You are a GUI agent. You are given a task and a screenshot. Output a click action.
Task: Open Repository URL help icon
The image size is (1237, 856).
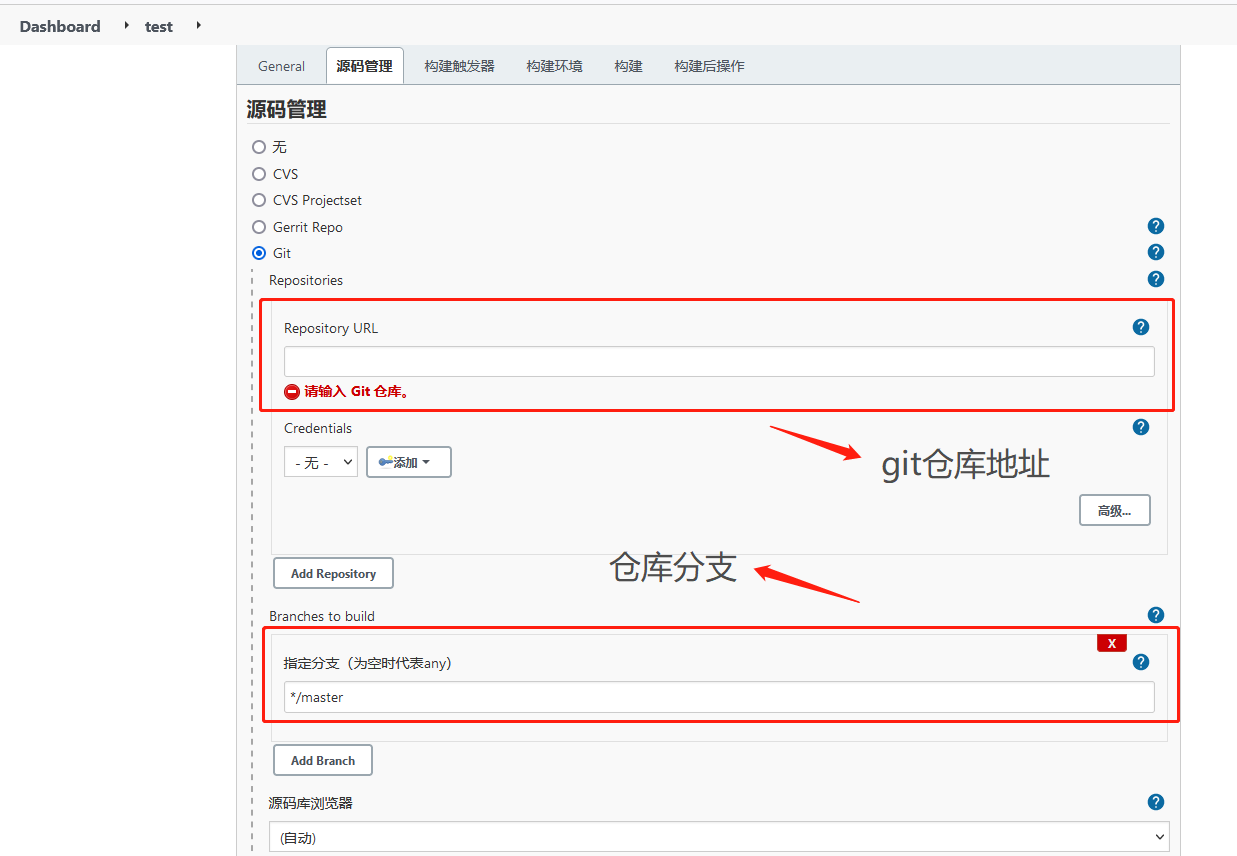(x=1140, y=327)
